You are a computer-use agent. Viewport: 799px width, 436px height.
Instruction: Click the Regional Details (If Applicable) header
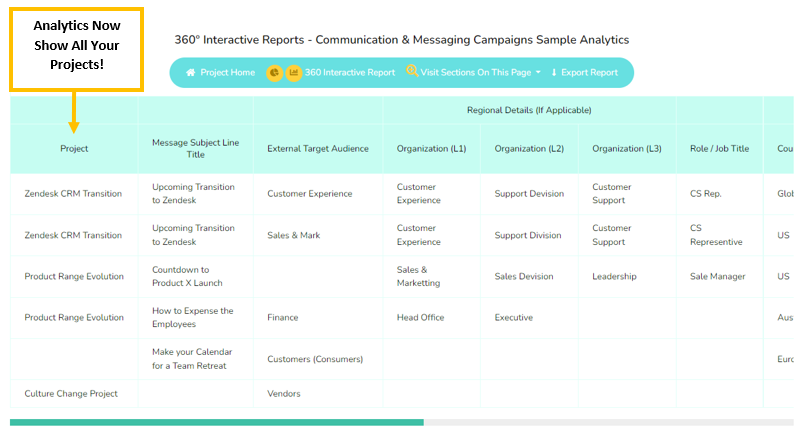tap(529, 110)
